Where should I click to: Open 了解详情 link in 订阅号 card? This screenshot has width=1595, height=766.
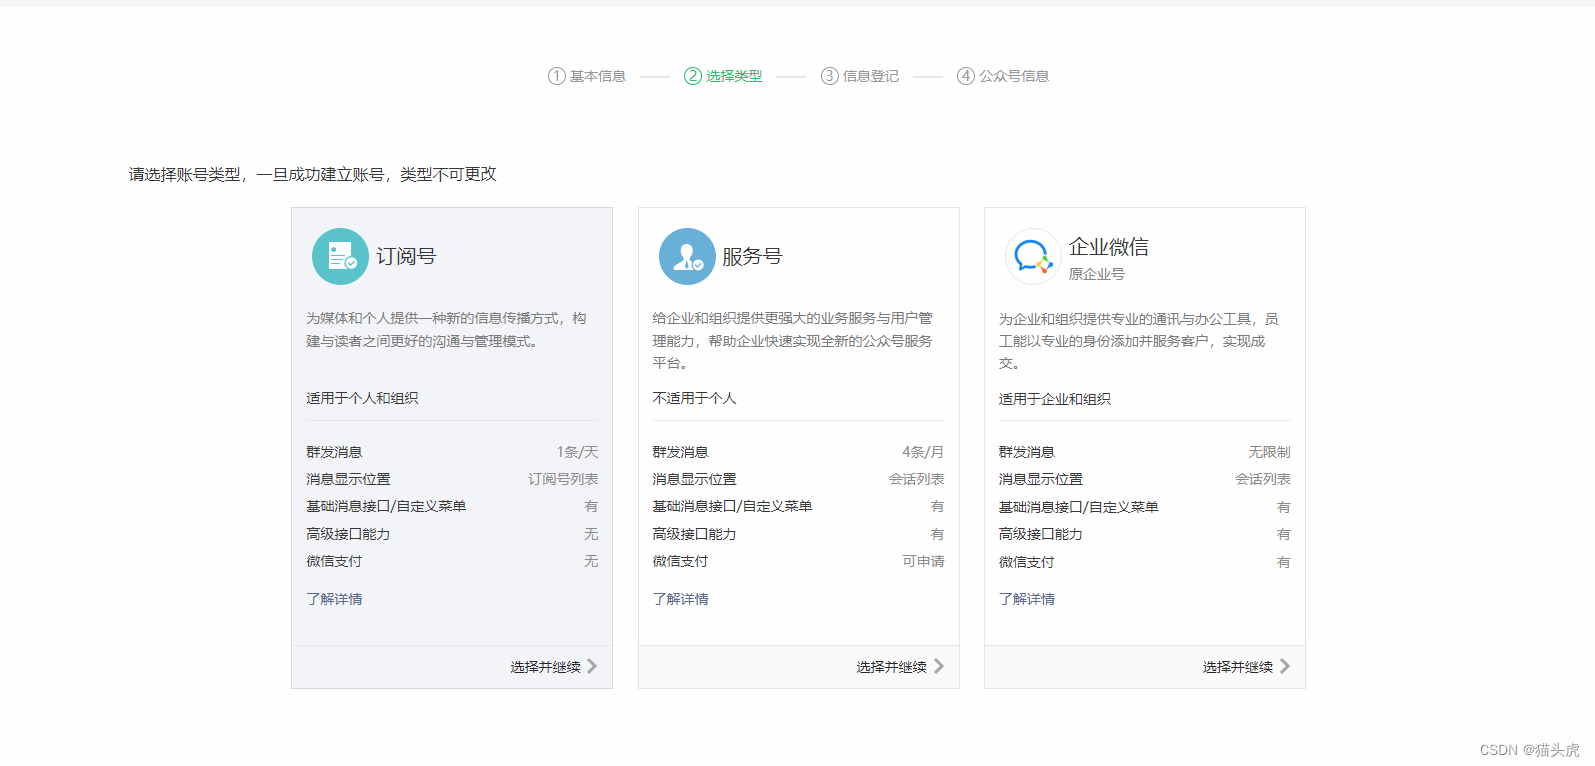334,599
